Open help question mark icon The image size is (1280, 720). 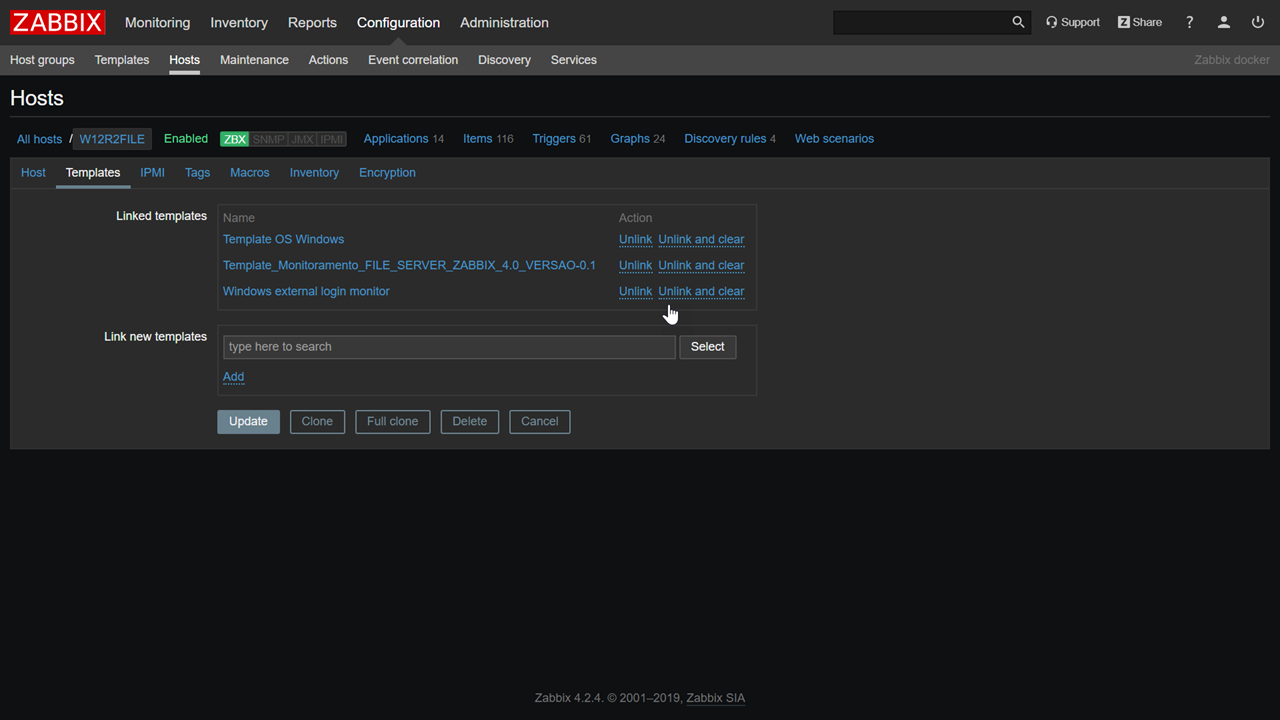coord(1189,22)
